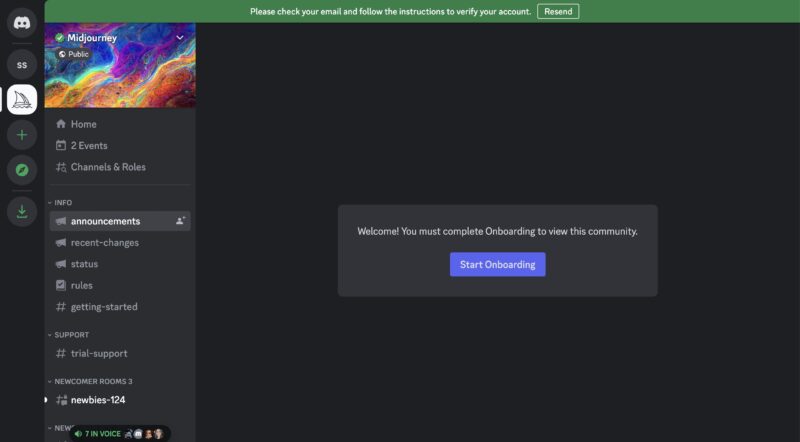Image resolution: width=800 pixels, height=442 pixels.
Task: Open the 2 Events item
Action: pyautogui.click(x=88, y=145)
